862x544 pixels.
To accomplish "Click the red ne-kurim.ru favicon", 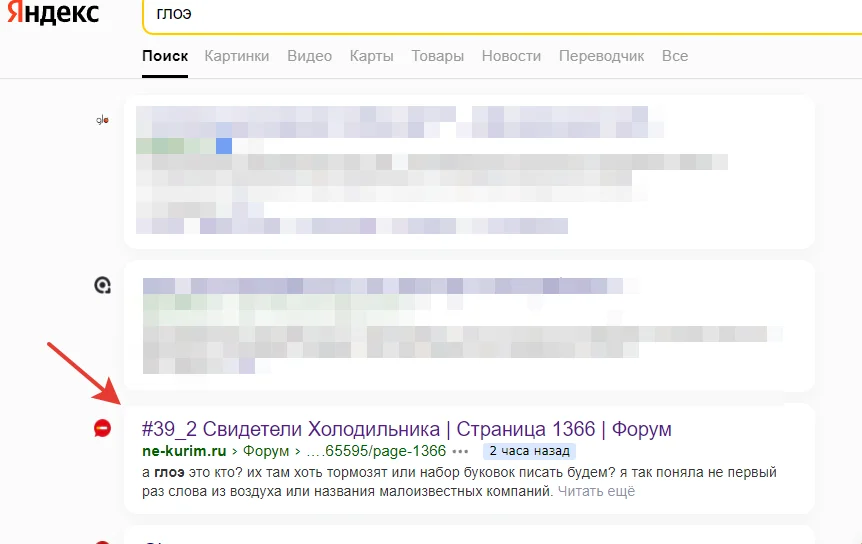I will [102, 428].
